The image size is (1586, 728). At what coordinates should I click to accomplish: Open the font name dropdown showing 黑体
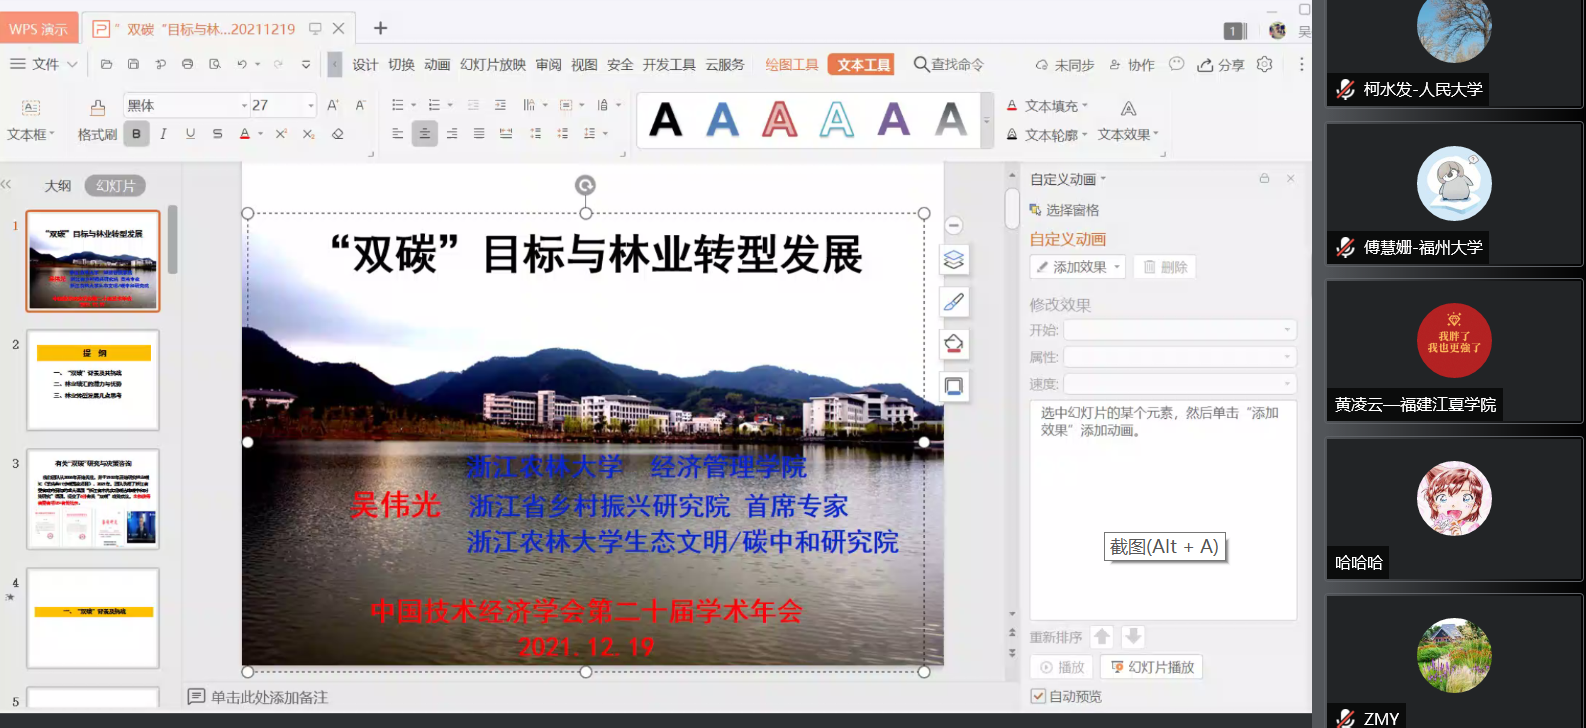pyautogui.click(x=186, y=105)
